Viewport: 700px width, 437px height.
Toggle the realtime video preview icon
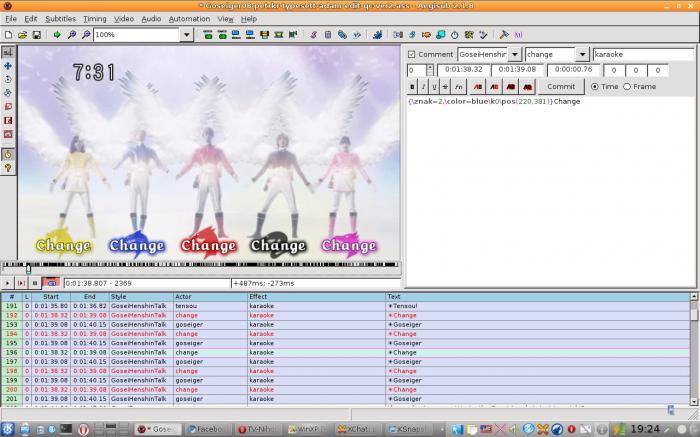tap(8, 154)
